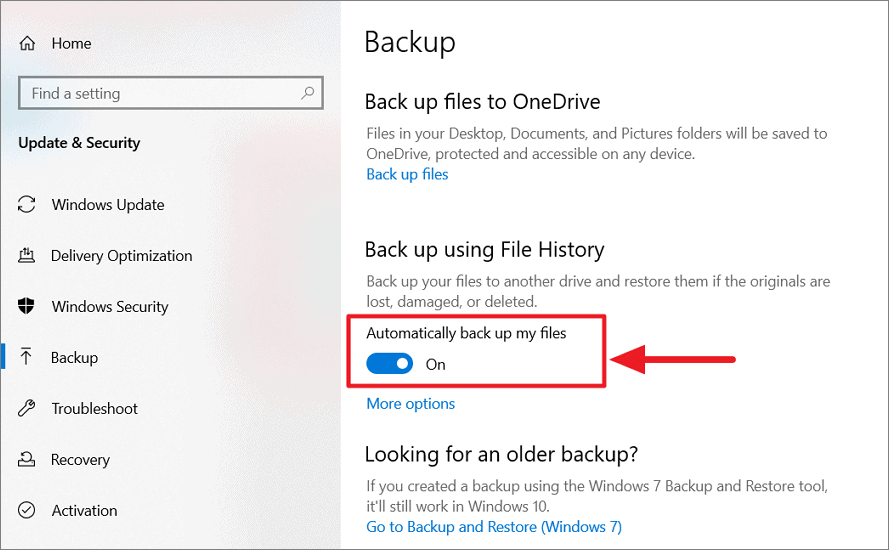Open More options link

pyautogui.click(x=410, y=404)
